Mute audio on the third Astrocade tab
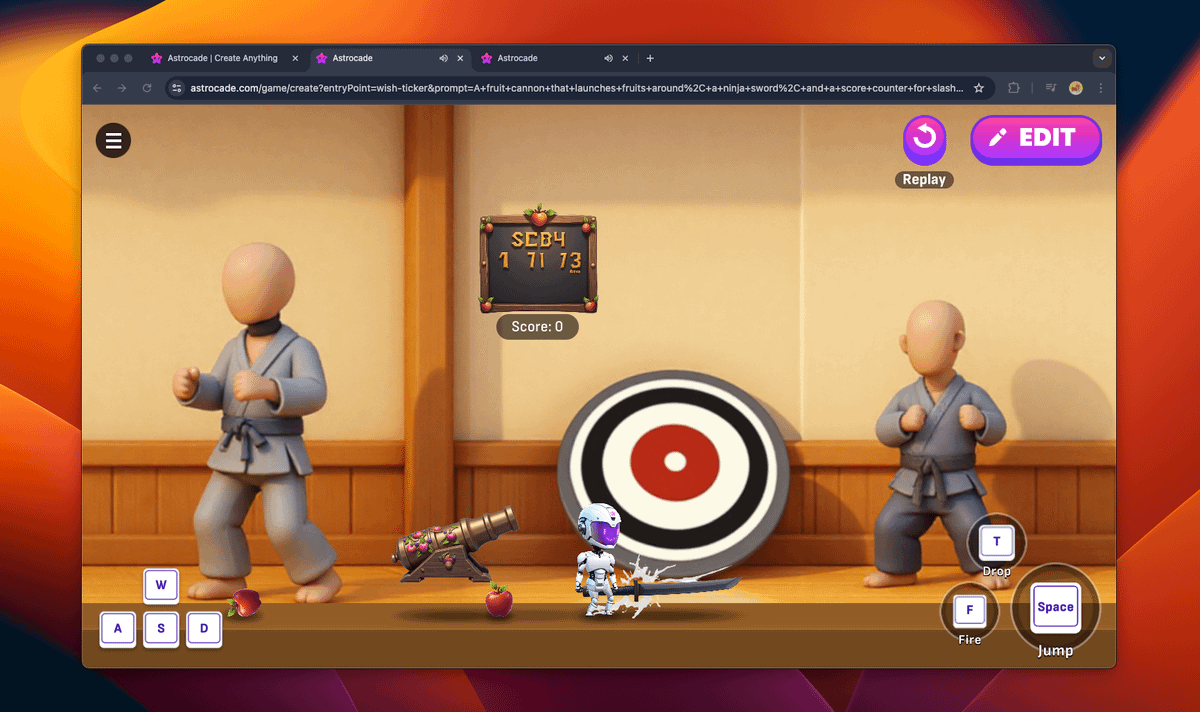 point(608,58)
